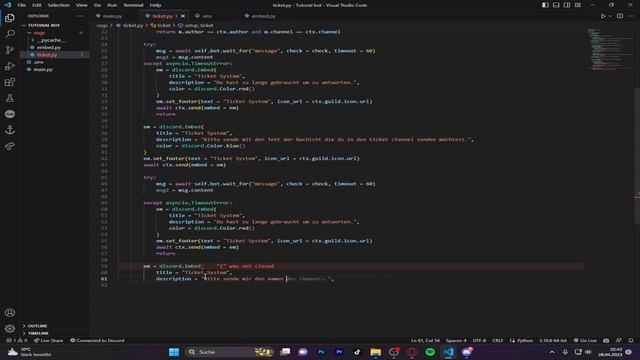Open the Edit menu
This screenshot has width=640, height=360.
pos(37,5)
